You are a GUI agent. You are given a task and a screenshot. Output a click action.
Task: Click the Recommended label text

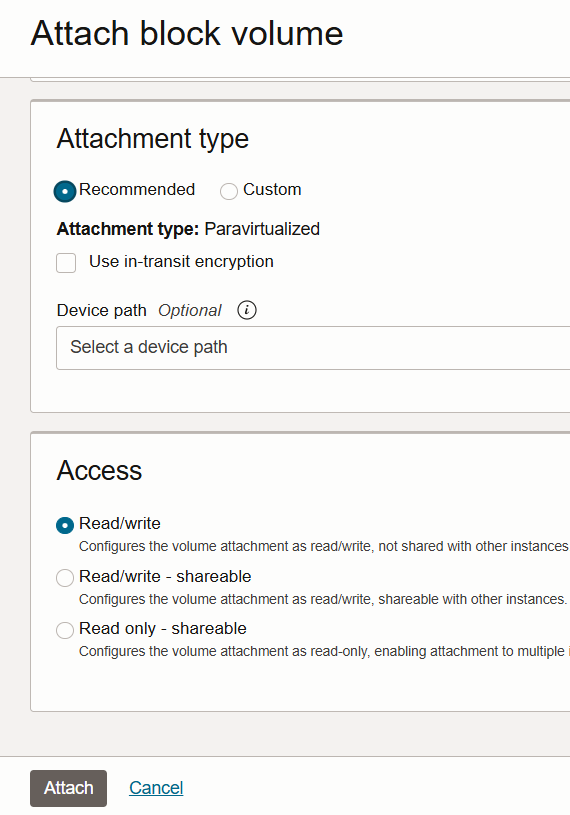(x=137, y=189)
